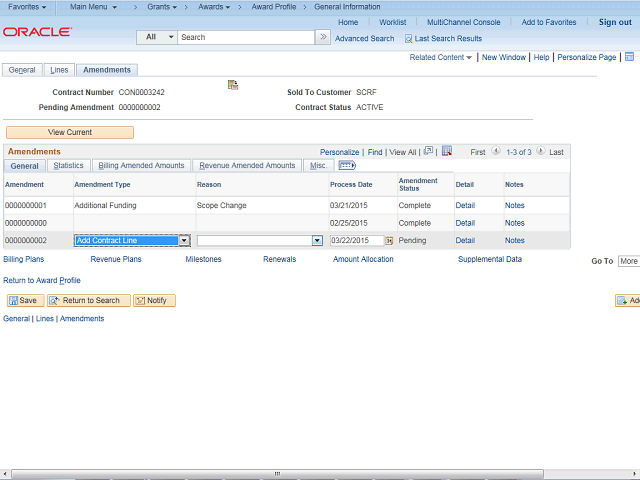Select the Billing Amended Amounts tab

click(141, 166)
